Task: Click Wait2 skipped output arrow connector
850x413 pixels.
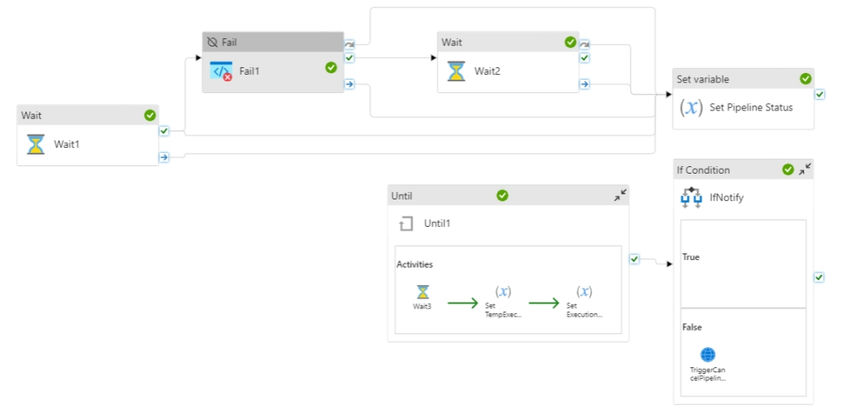Action: click(x=584, y=44)
